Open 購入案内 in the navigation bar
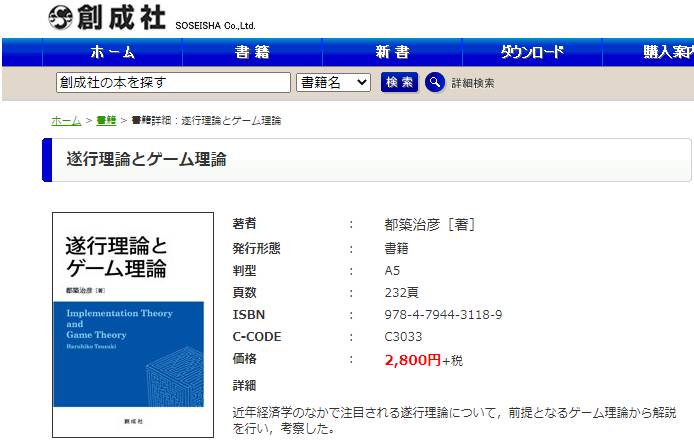Screen dimensions: 694x440 click(667, 52)
